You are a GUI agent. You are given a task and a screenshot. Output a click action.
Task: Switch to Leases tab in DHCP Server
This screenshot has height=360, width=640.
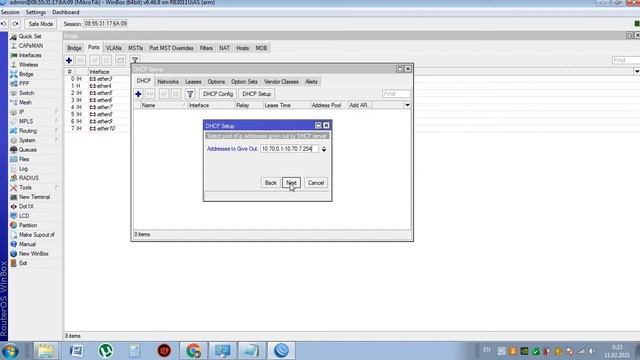pyautogui.click(x=193, y=82)
